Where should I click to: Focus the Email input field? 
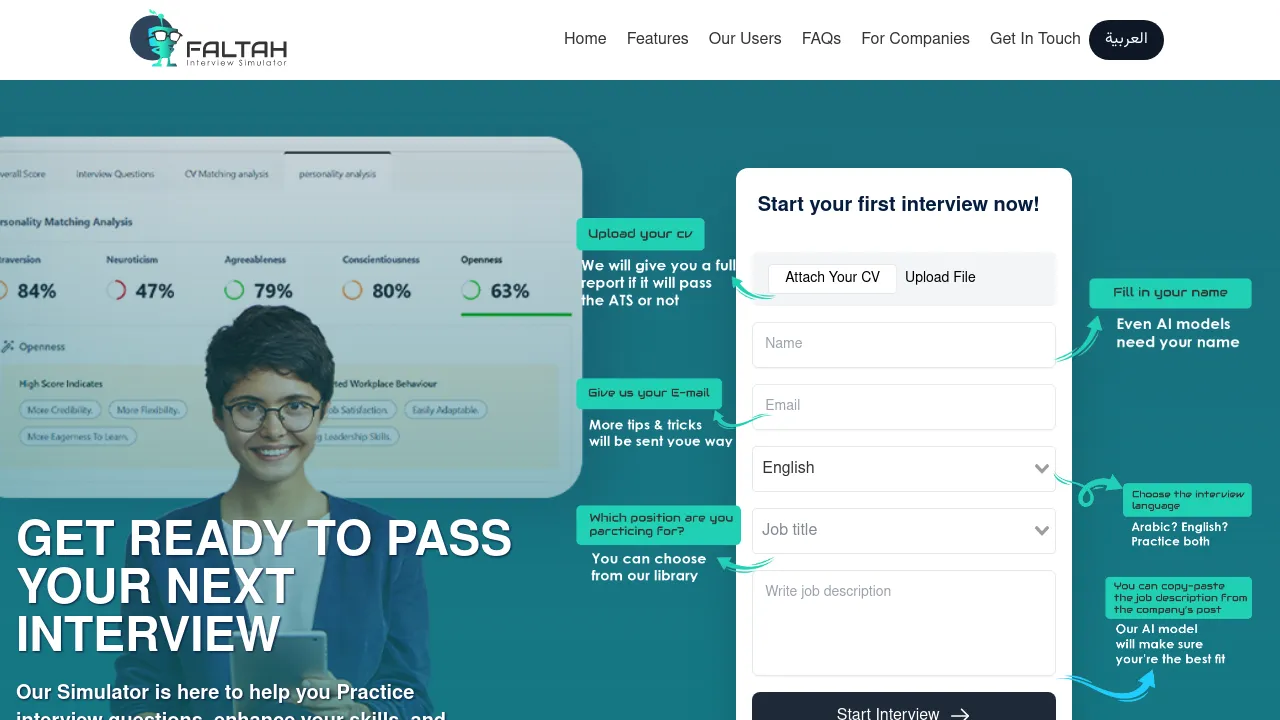(x=904, y=407)
